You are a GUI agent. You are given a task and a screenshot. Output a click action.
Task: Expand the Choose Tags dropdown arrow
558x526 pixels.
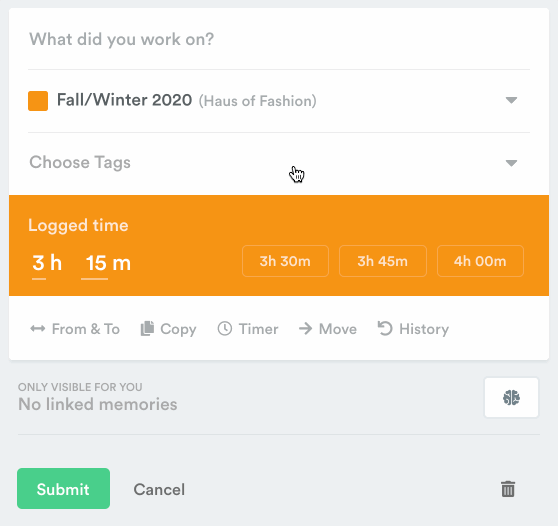point(511,163)
